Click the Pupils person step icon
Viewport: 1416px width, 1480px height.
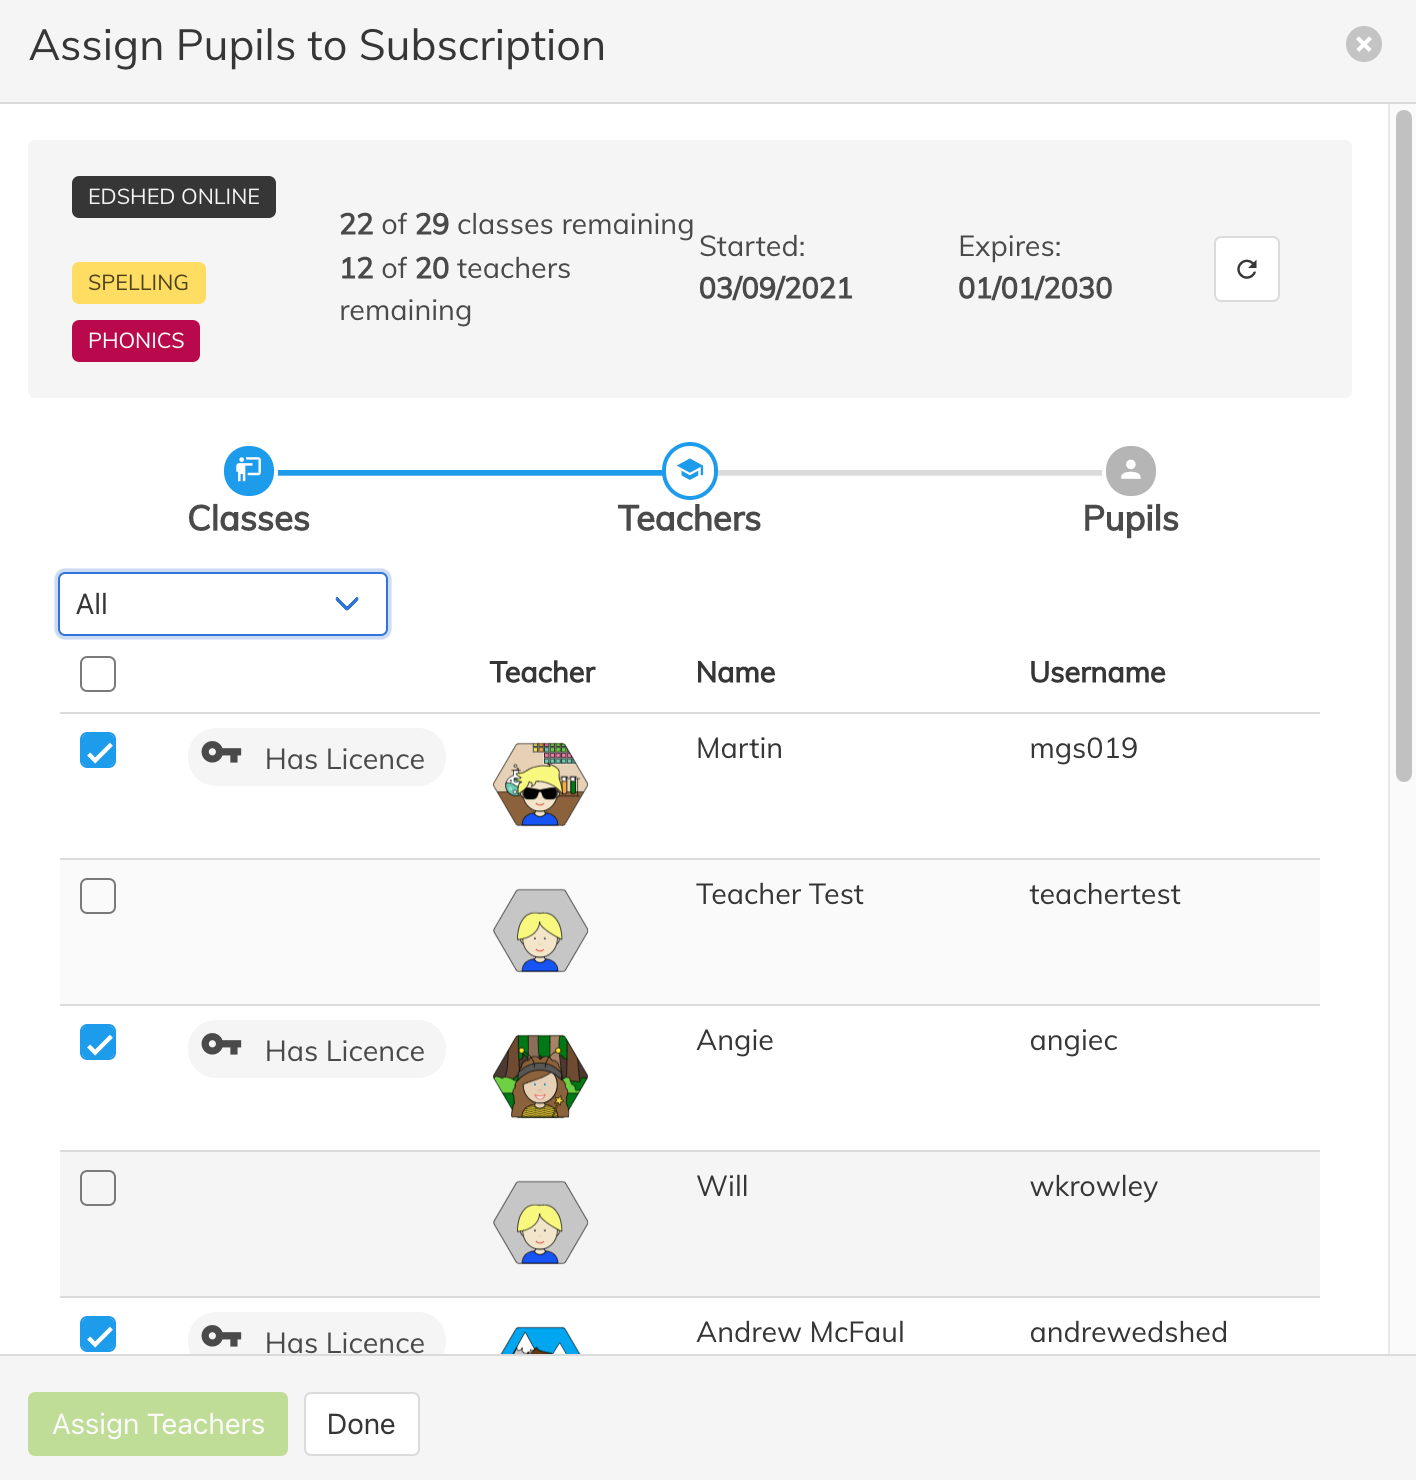click(1131, 471)
